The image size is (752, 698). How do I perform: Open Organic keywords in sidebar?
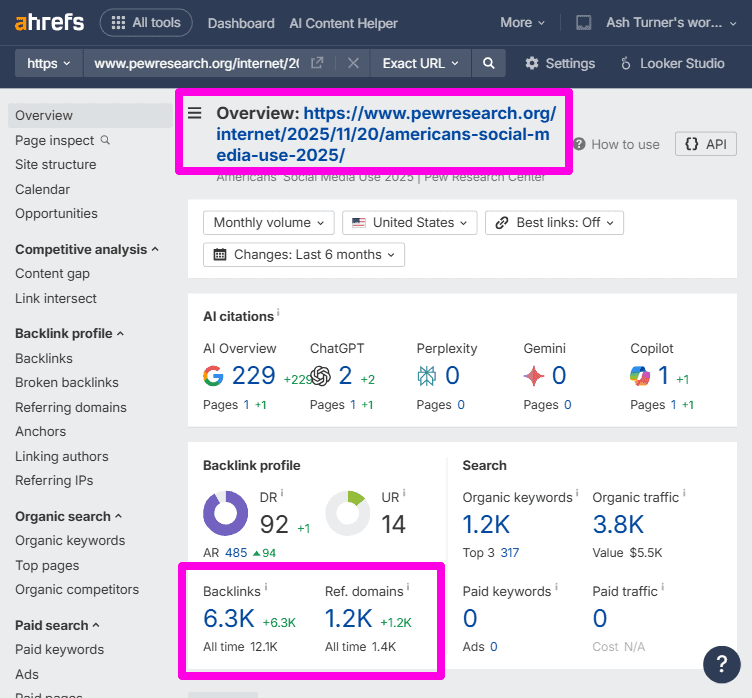click(x=70, y=540)
